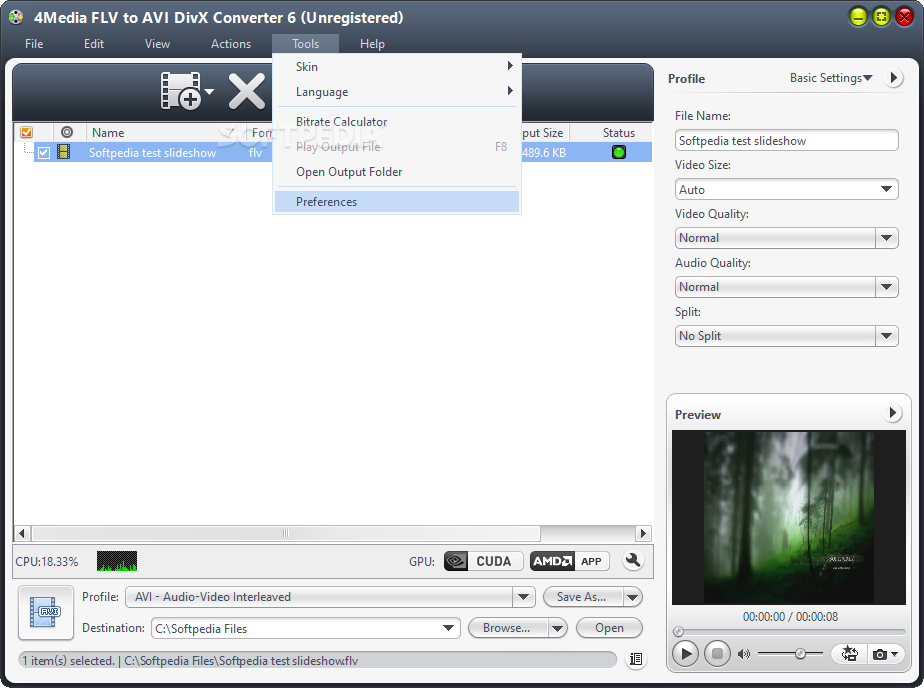Open the Audio Quality dropdown
924x688 pixels.
pos(886,287)
